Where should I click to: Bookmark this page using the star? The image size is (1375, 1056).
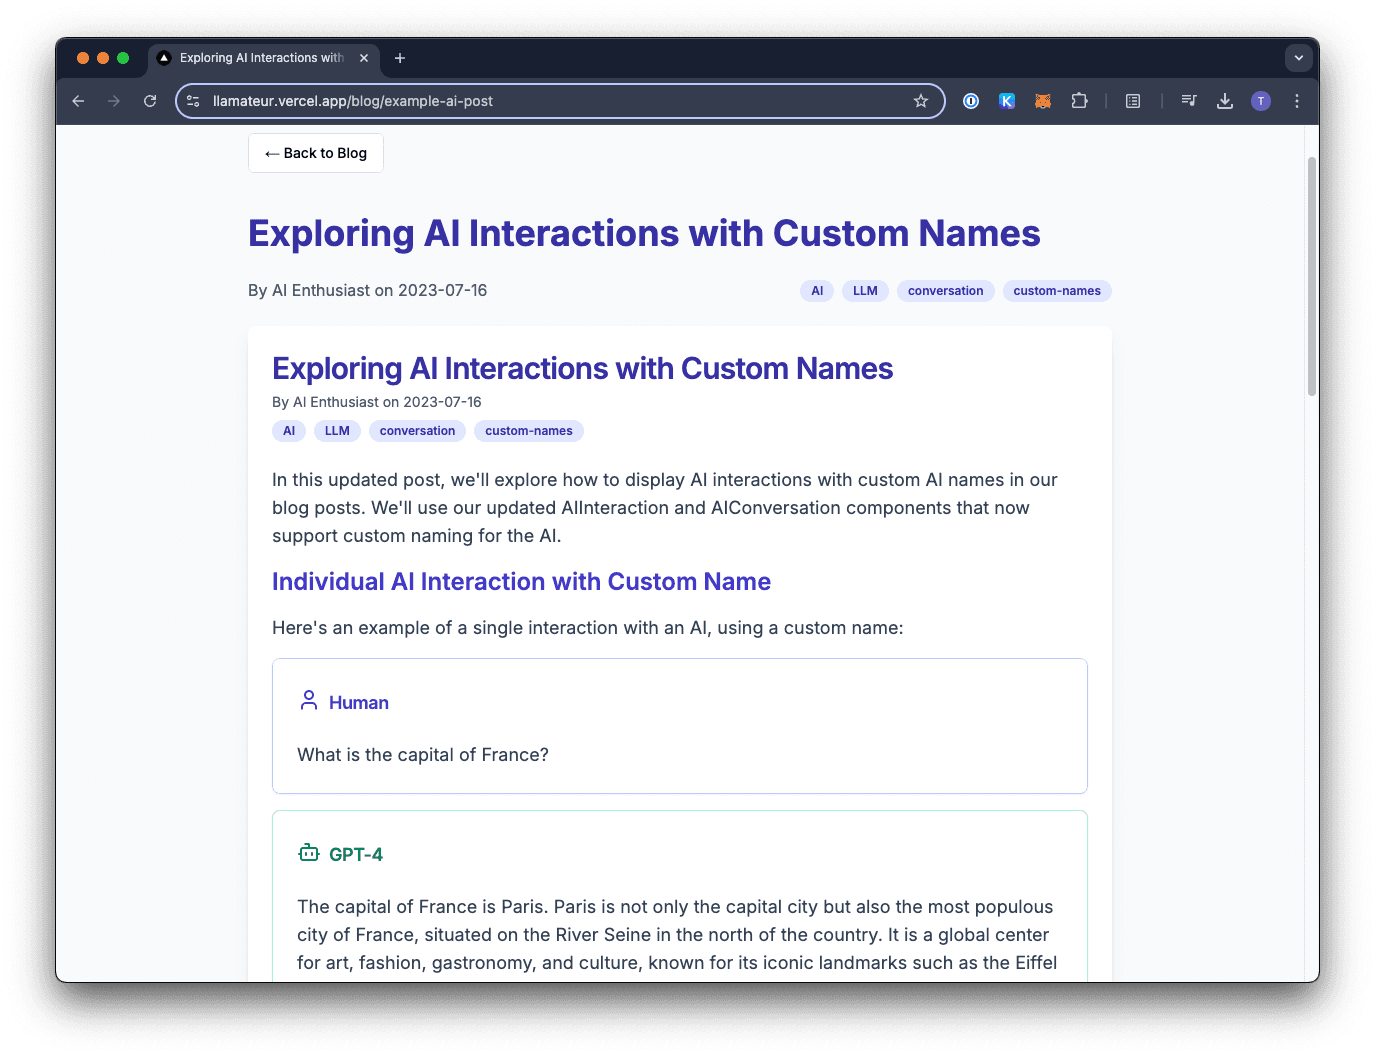pyautogui.click(x=920, y=101)
